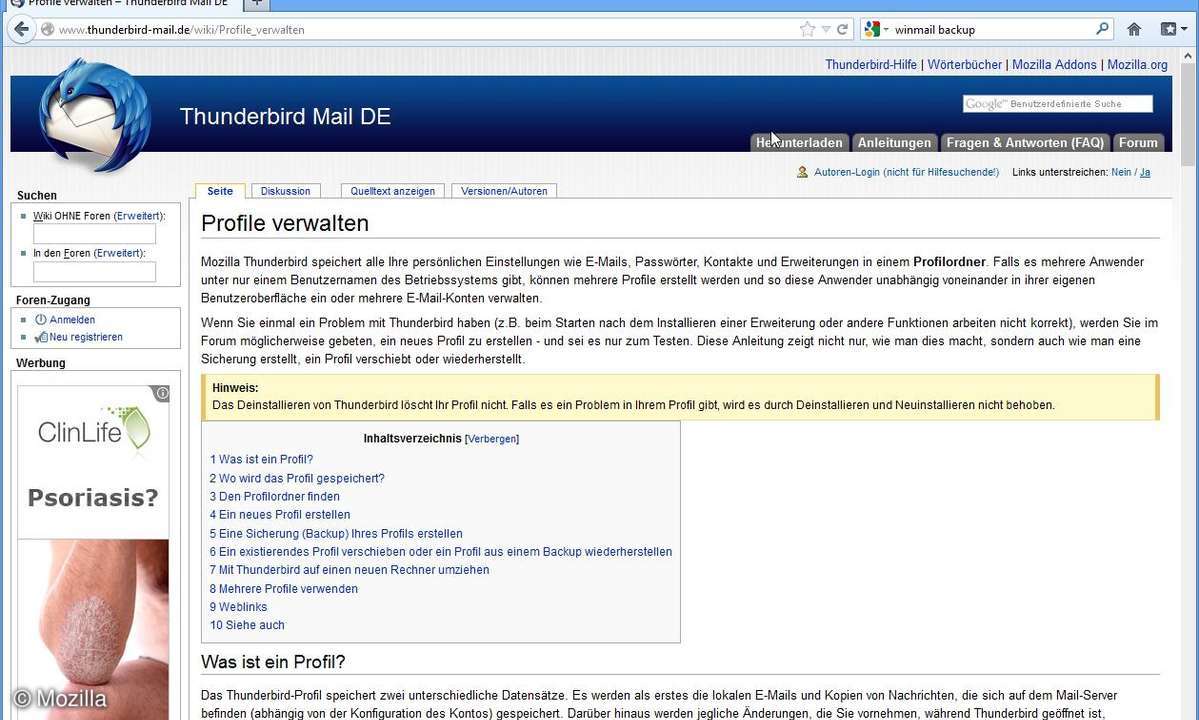Jump to '6 Ein existierendes Profil verschieben' section
Screen dimensions: 1199x720
point(441,552)
